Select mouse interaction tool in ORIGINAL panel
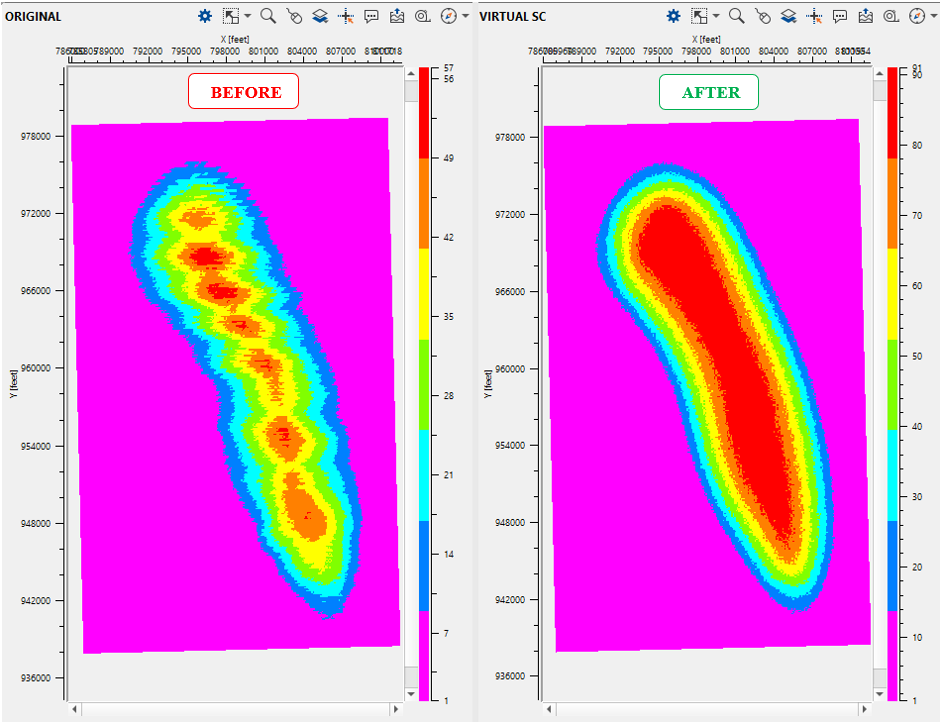 coord(294,16)
